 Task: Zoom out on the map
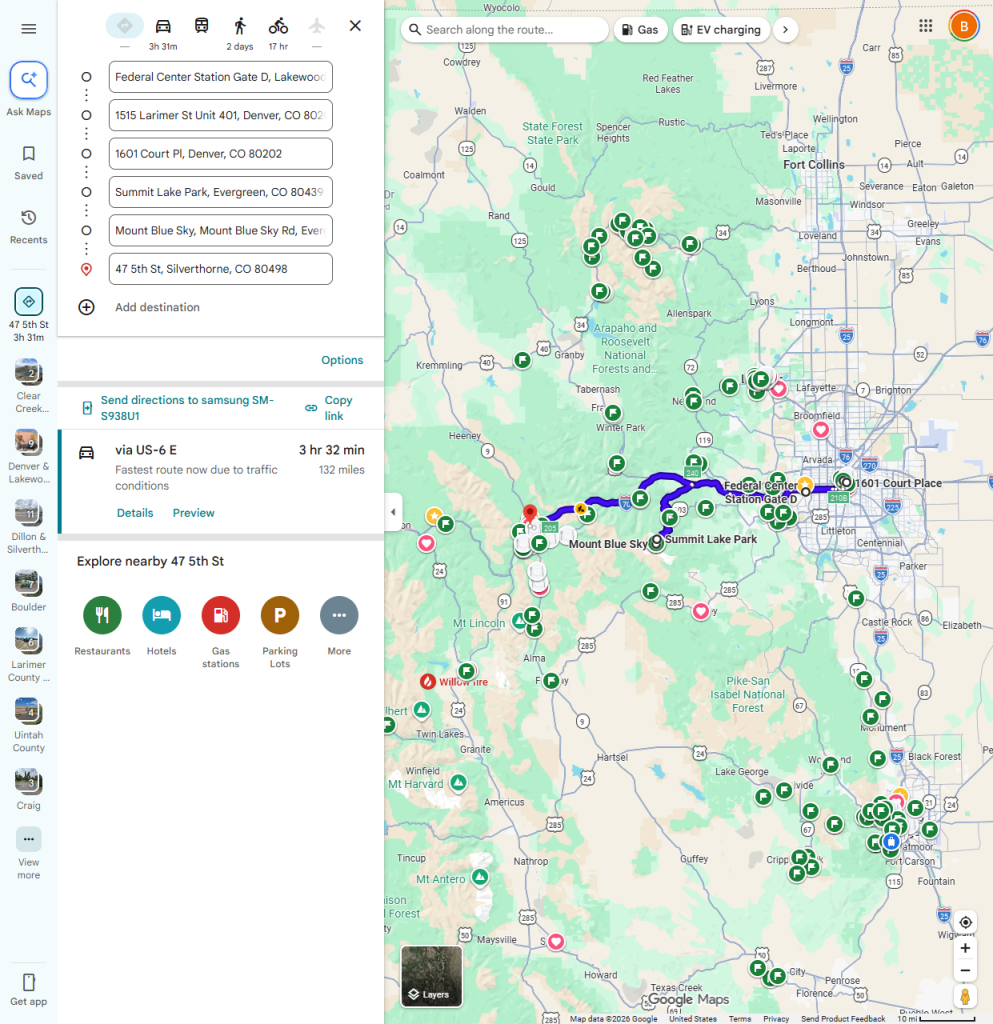(966, 970)
